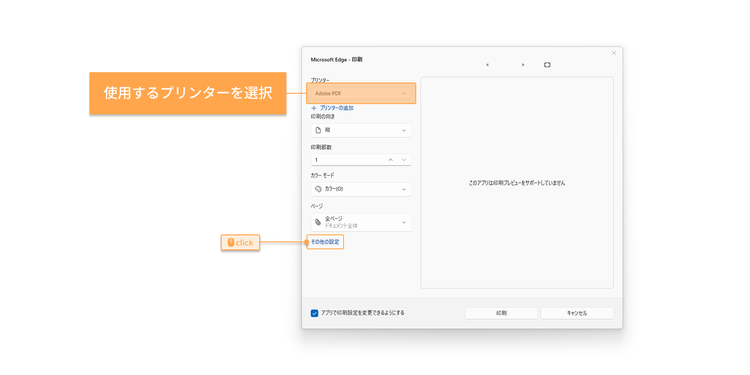750x375 pixels.
Task: Click the pages icon in page range field
Action: (318, 222)
